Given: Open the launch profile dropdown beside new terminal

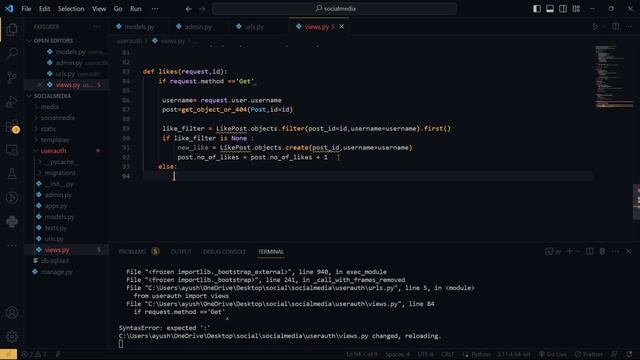Looking at the screenshot, I should pyautogui.click(x=578, y=252).
